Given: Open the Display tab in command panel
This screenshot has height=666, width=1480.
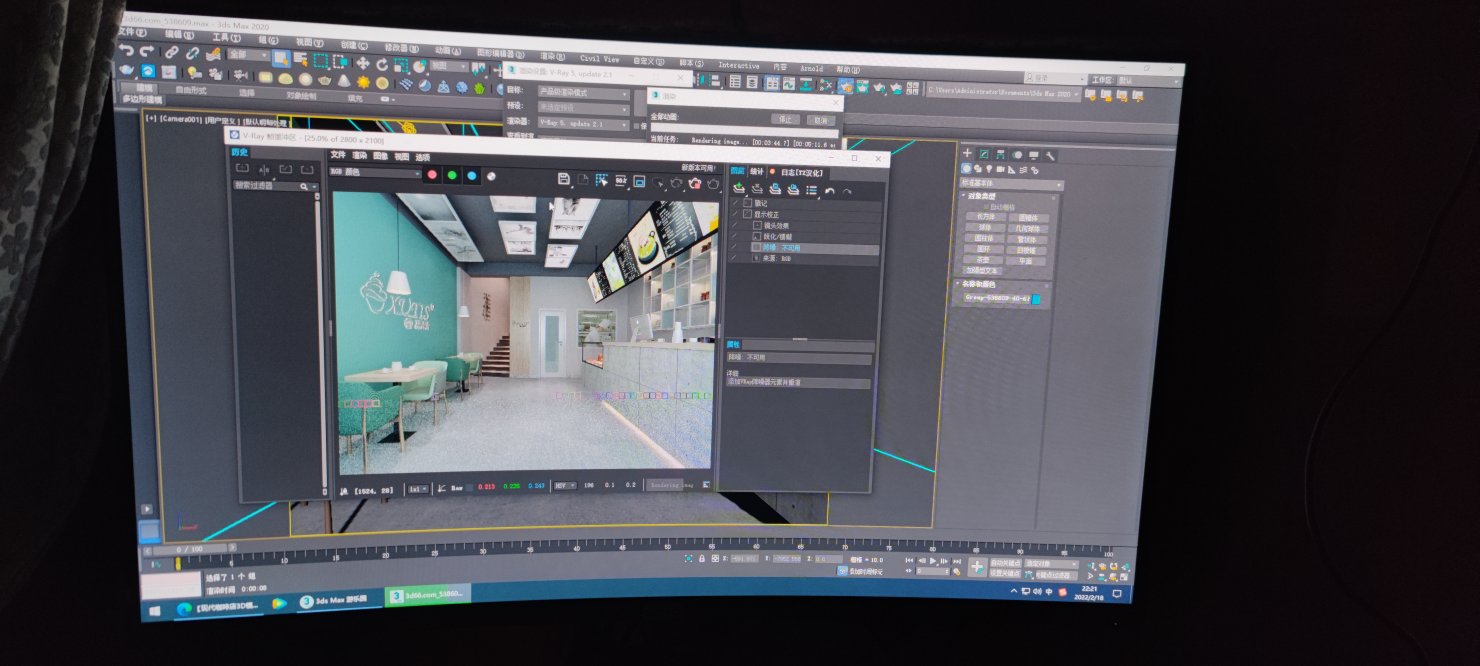Looking at the screenshot, I should [x=1033, y=155].
